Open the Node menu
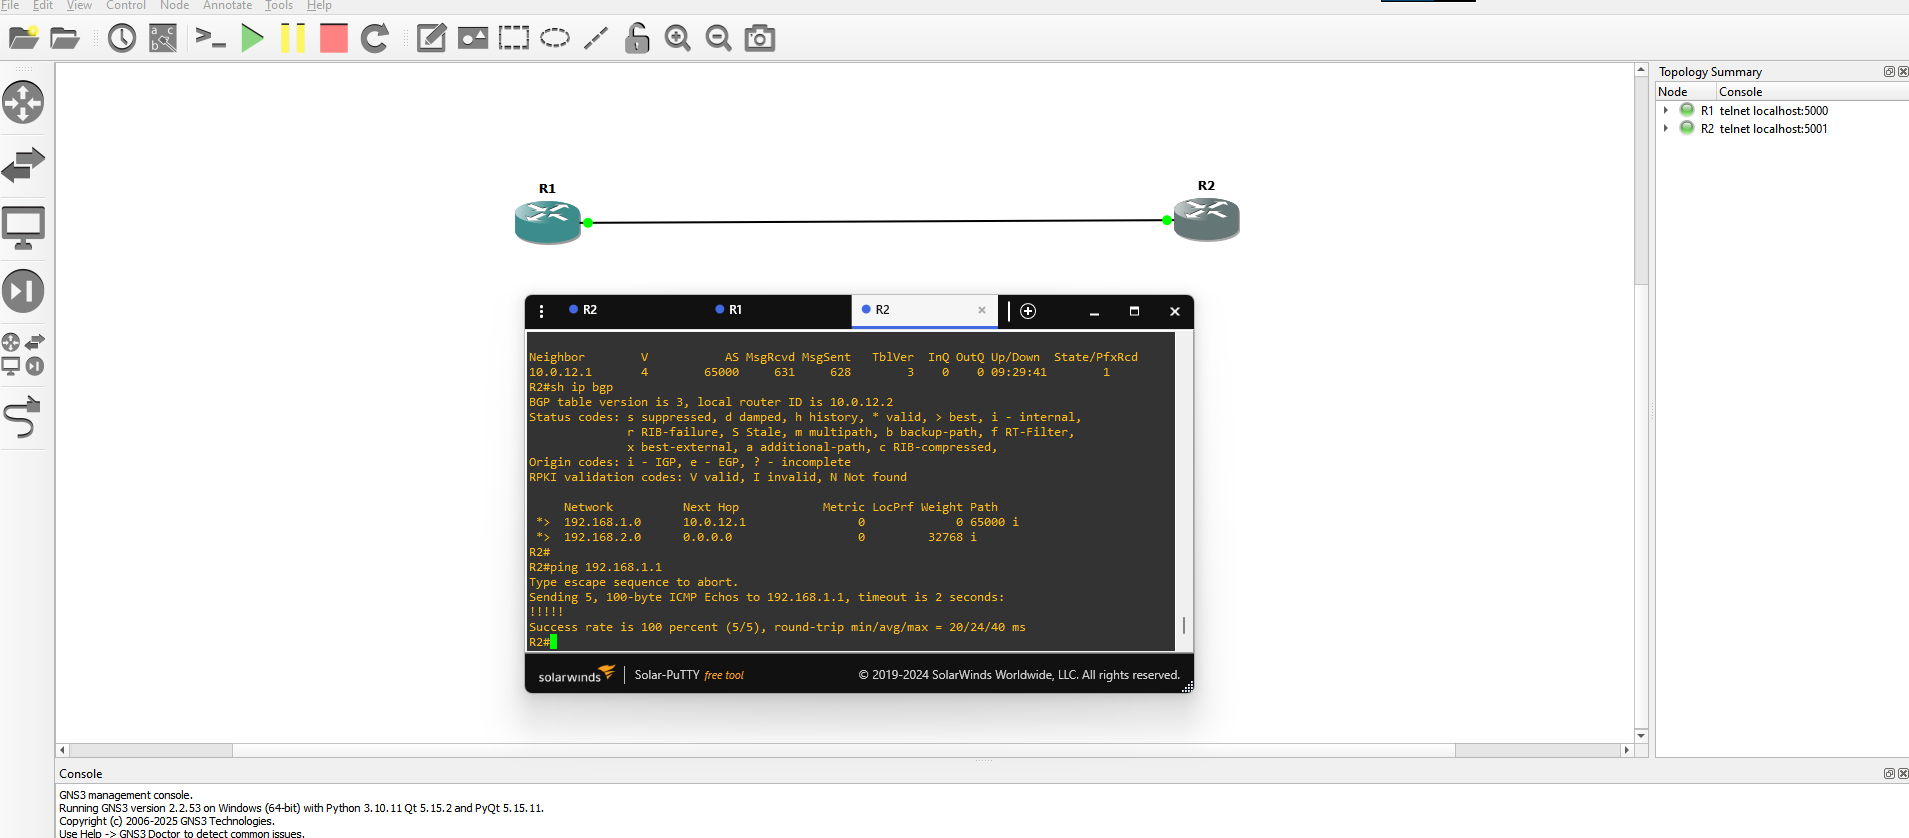The width and height of the screenshot is (1909, 838). pyautogui.click(x=174, y=5)
